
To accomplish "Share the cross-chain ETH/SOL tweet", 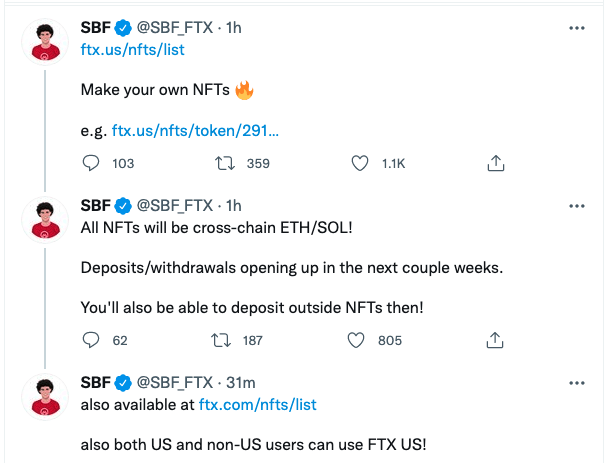I will click(494, 340).
